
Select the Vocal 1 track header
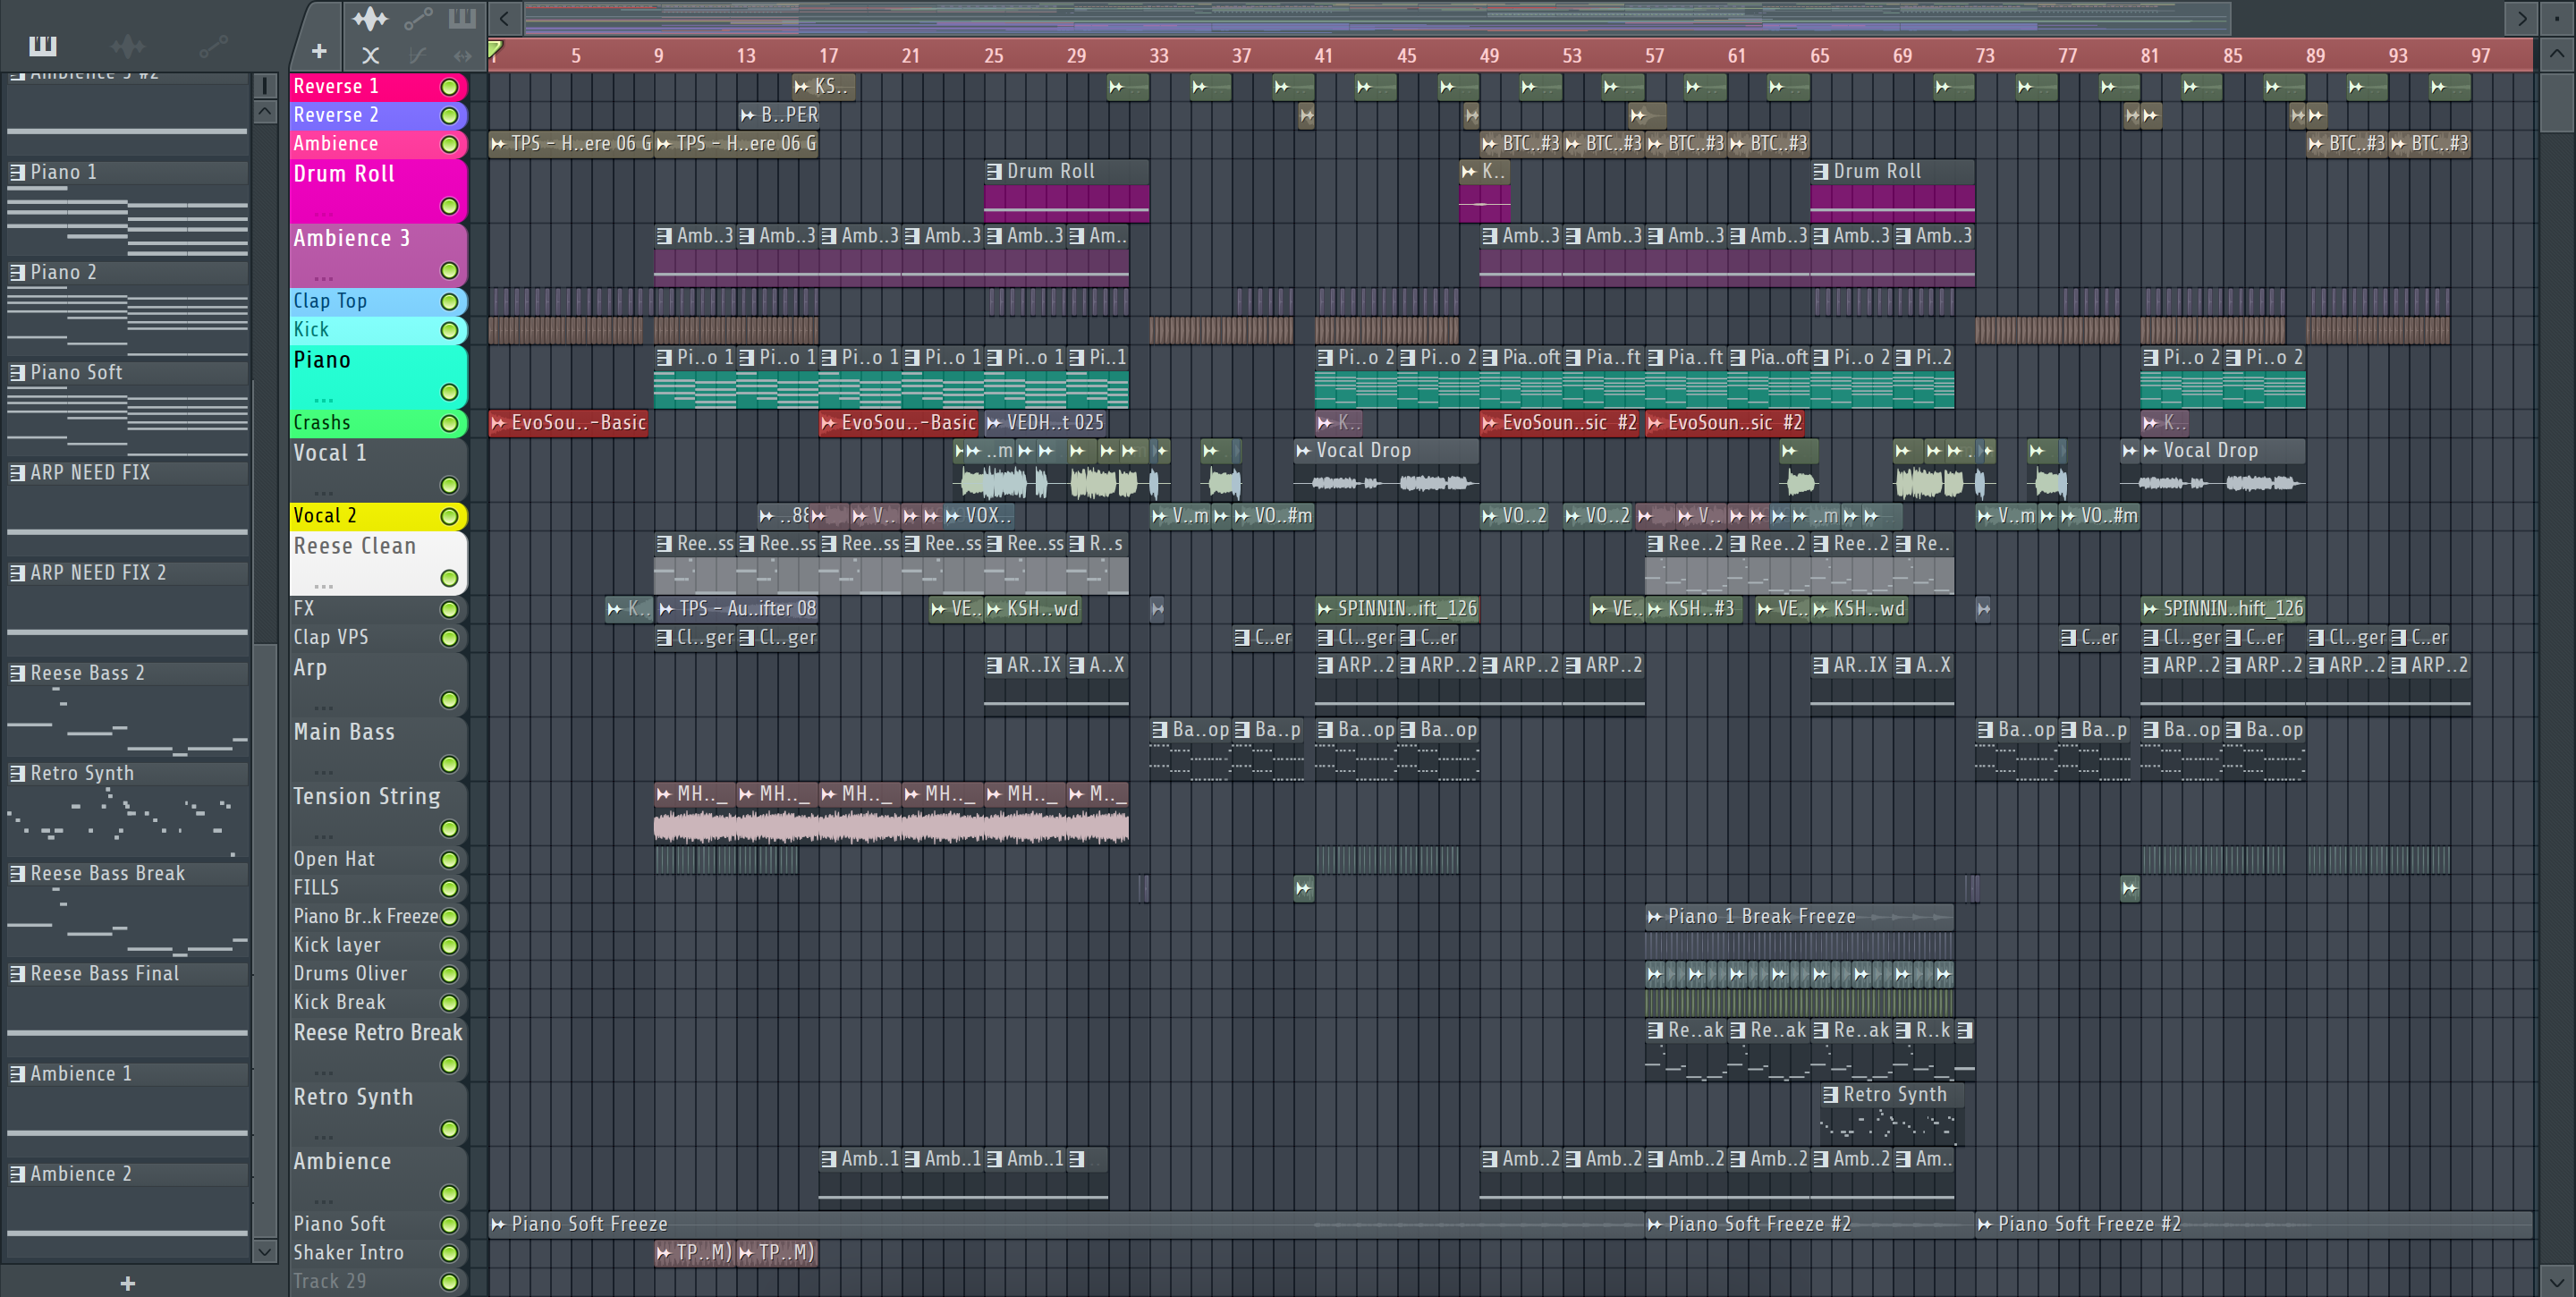378,469
